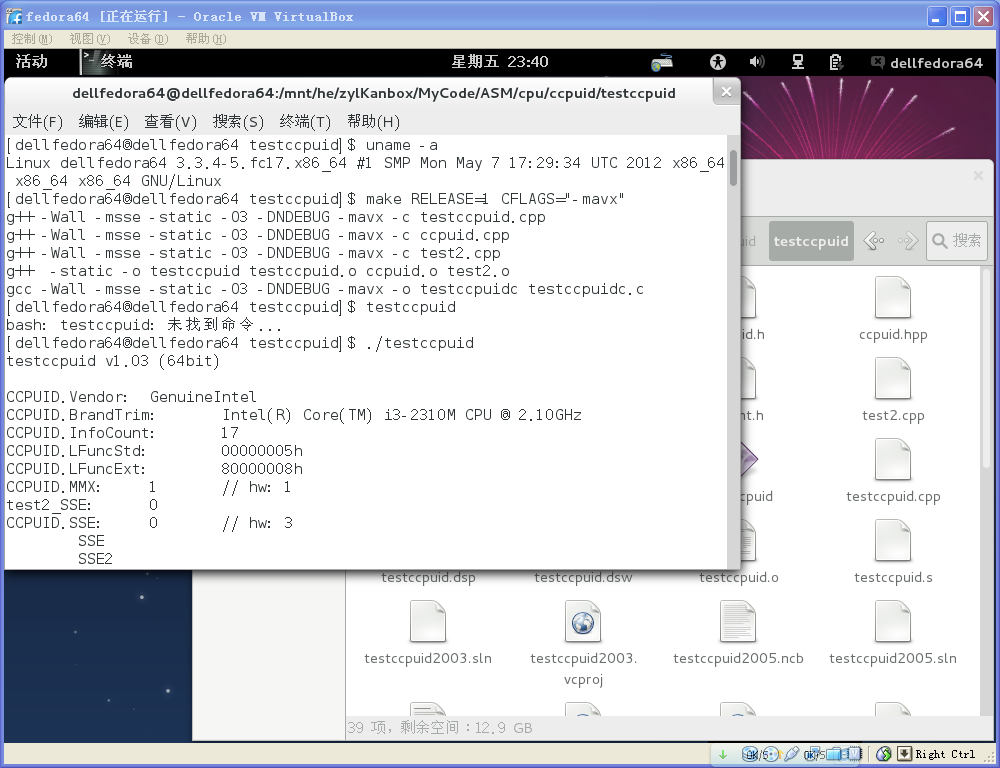The height and width of the screenshot is (768, 1000).
Task: Open the clock 星期五 23:40 calendar
Action: [500, 62]
